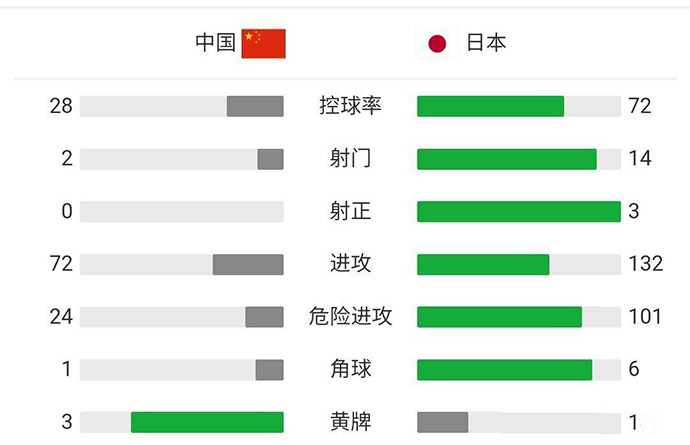Click the China flag icon
690x445 pixels.
click(264, 43)
